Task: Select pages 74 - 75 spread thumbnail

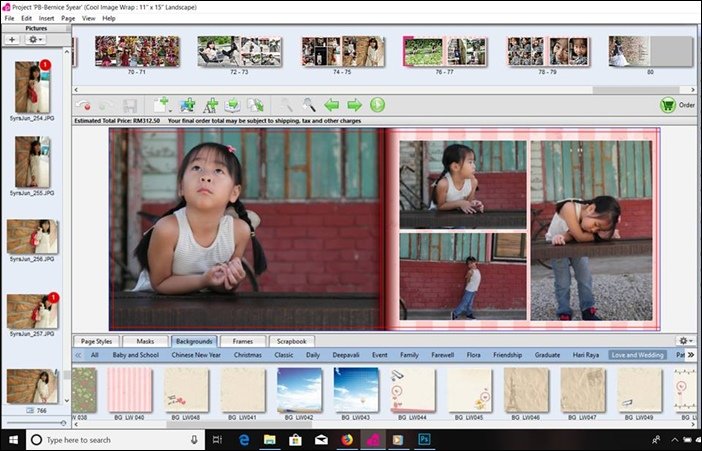Action: (x=343, y=52)
